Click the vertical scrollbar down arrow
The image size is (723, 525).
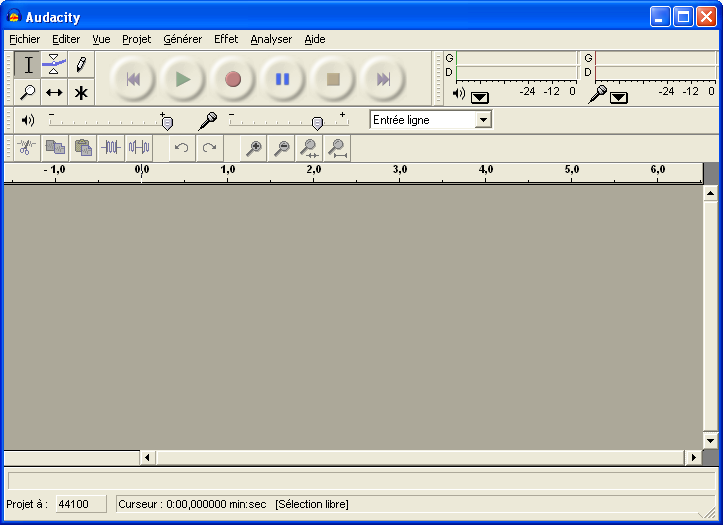[710, 441]
